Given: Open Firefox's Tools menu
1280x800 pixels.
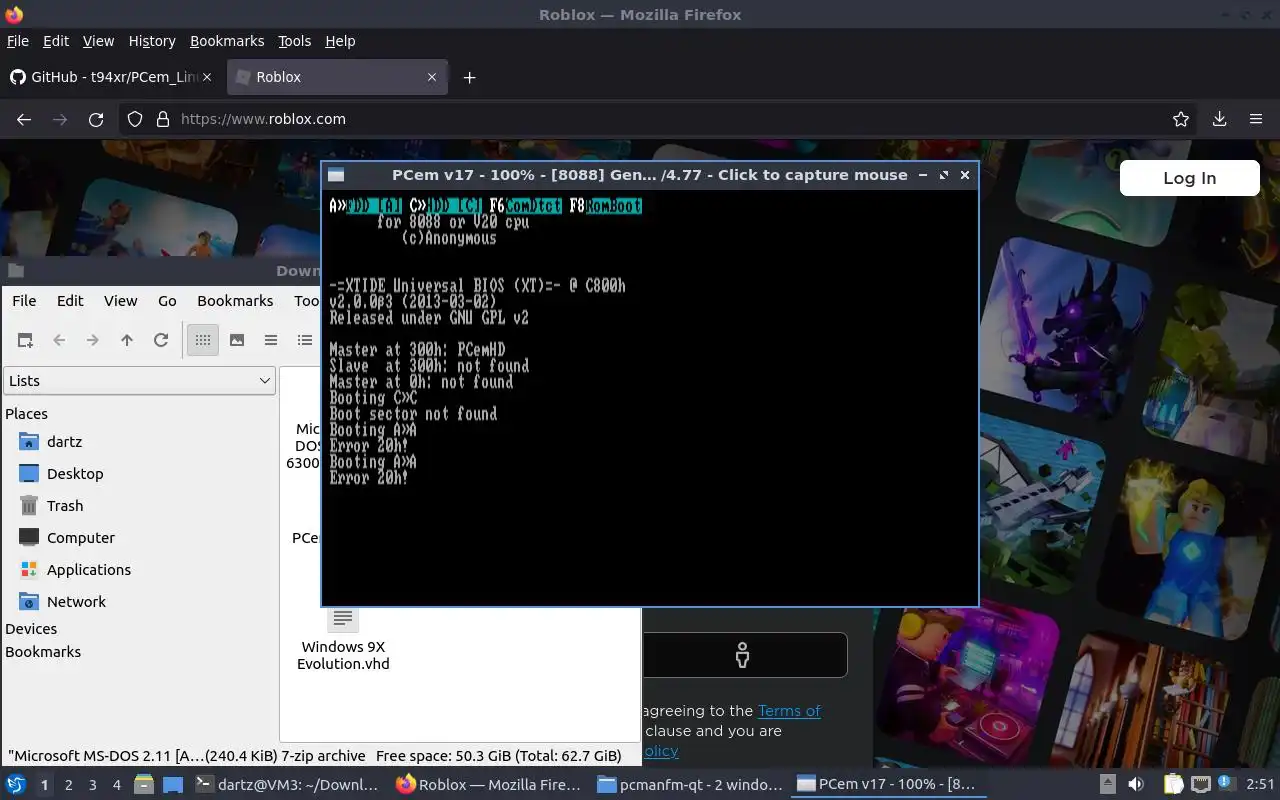Looking at the screenshot, I should [x=294, y=41].
